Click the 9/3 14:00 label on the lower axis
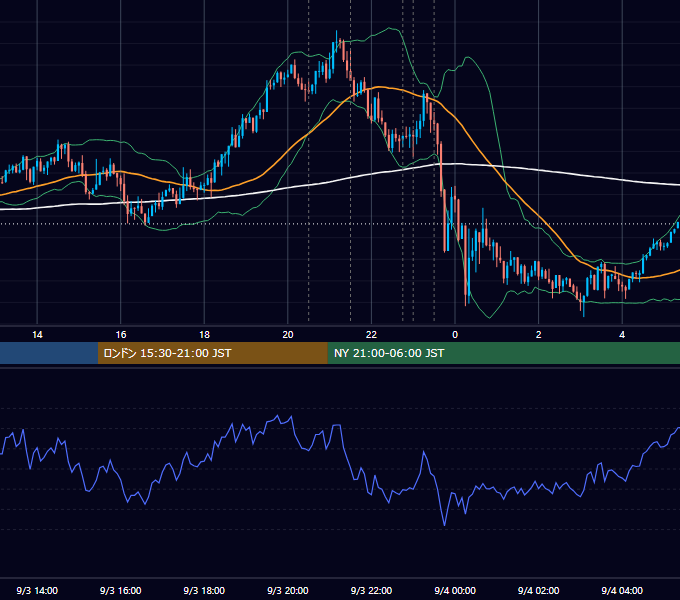This screenshot has height=600, width=680. pos(37,590)
